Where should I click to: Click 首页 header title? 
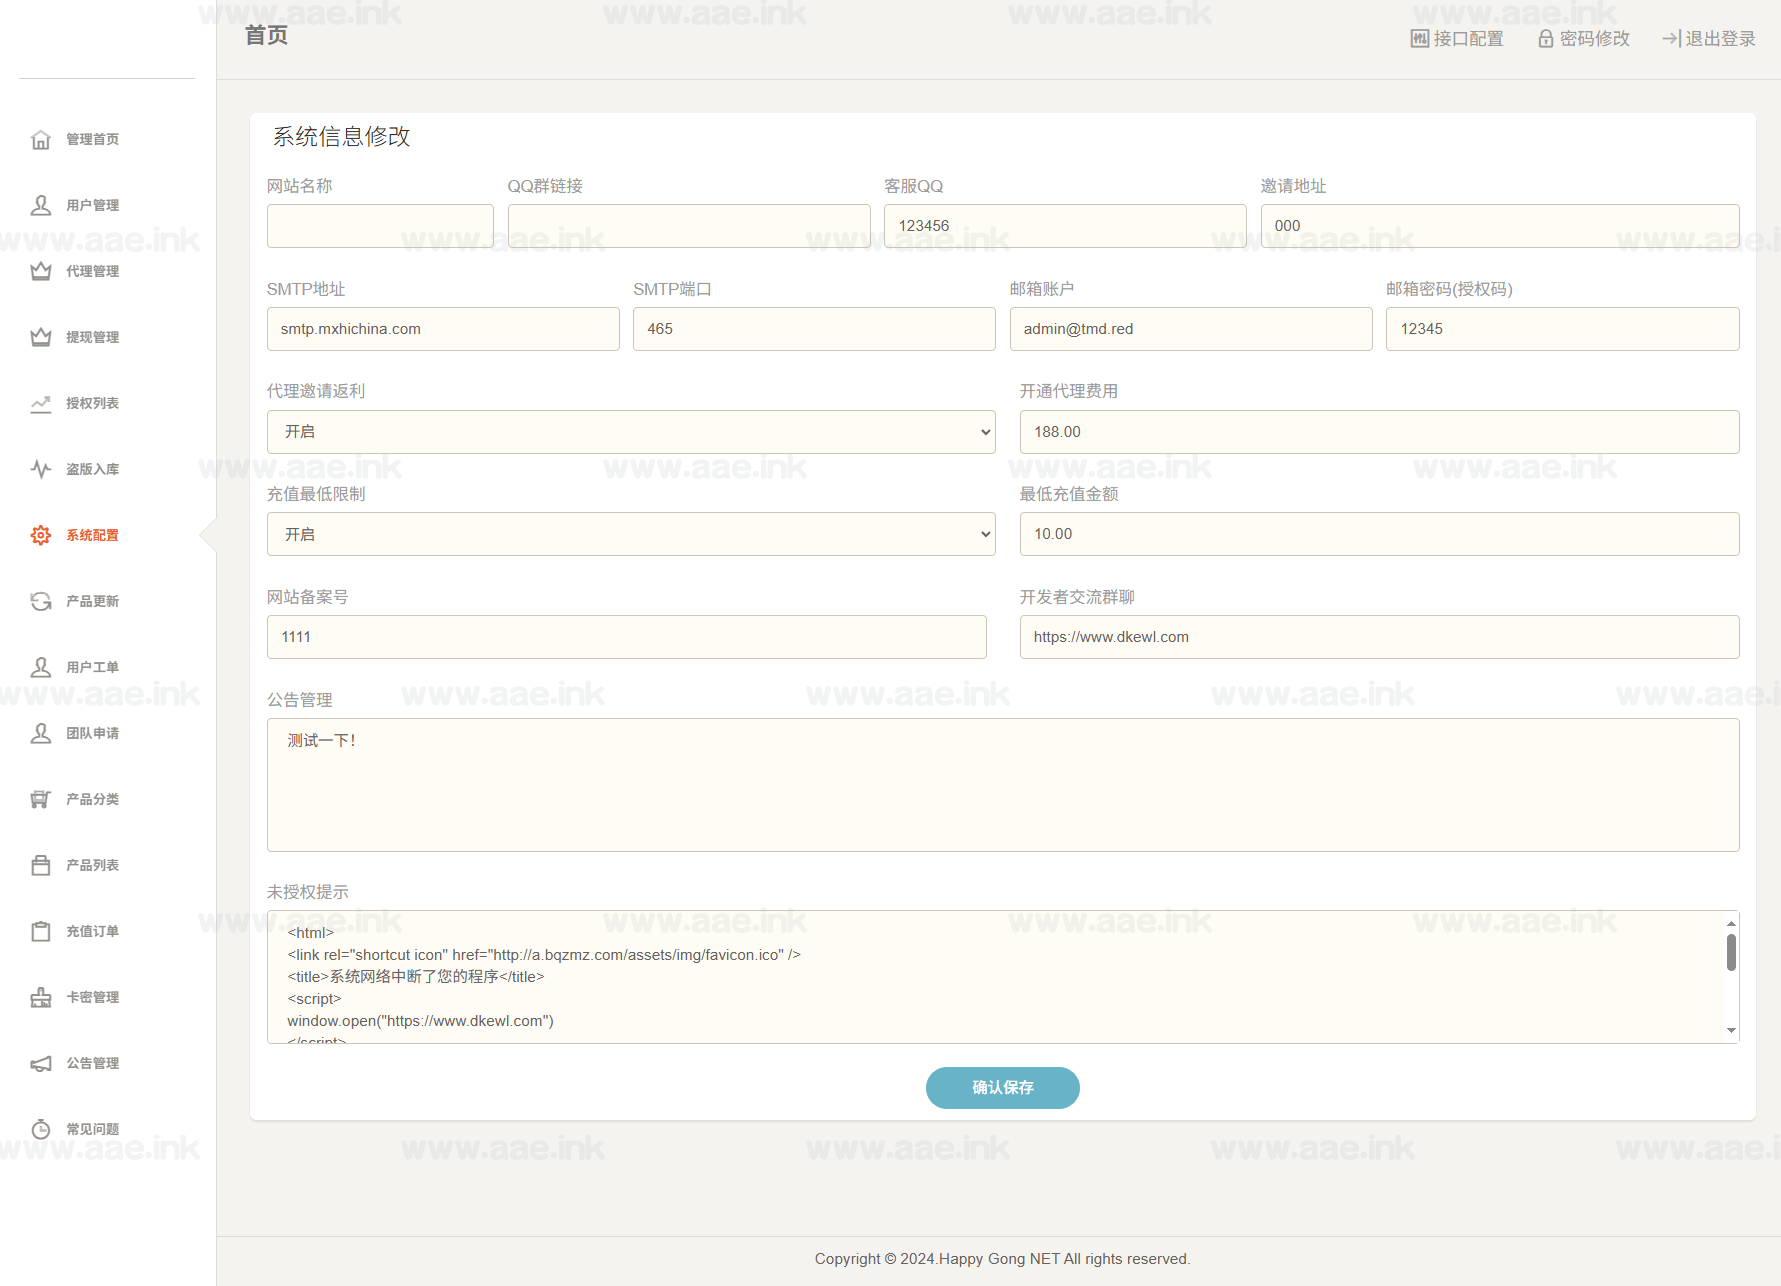267,35
